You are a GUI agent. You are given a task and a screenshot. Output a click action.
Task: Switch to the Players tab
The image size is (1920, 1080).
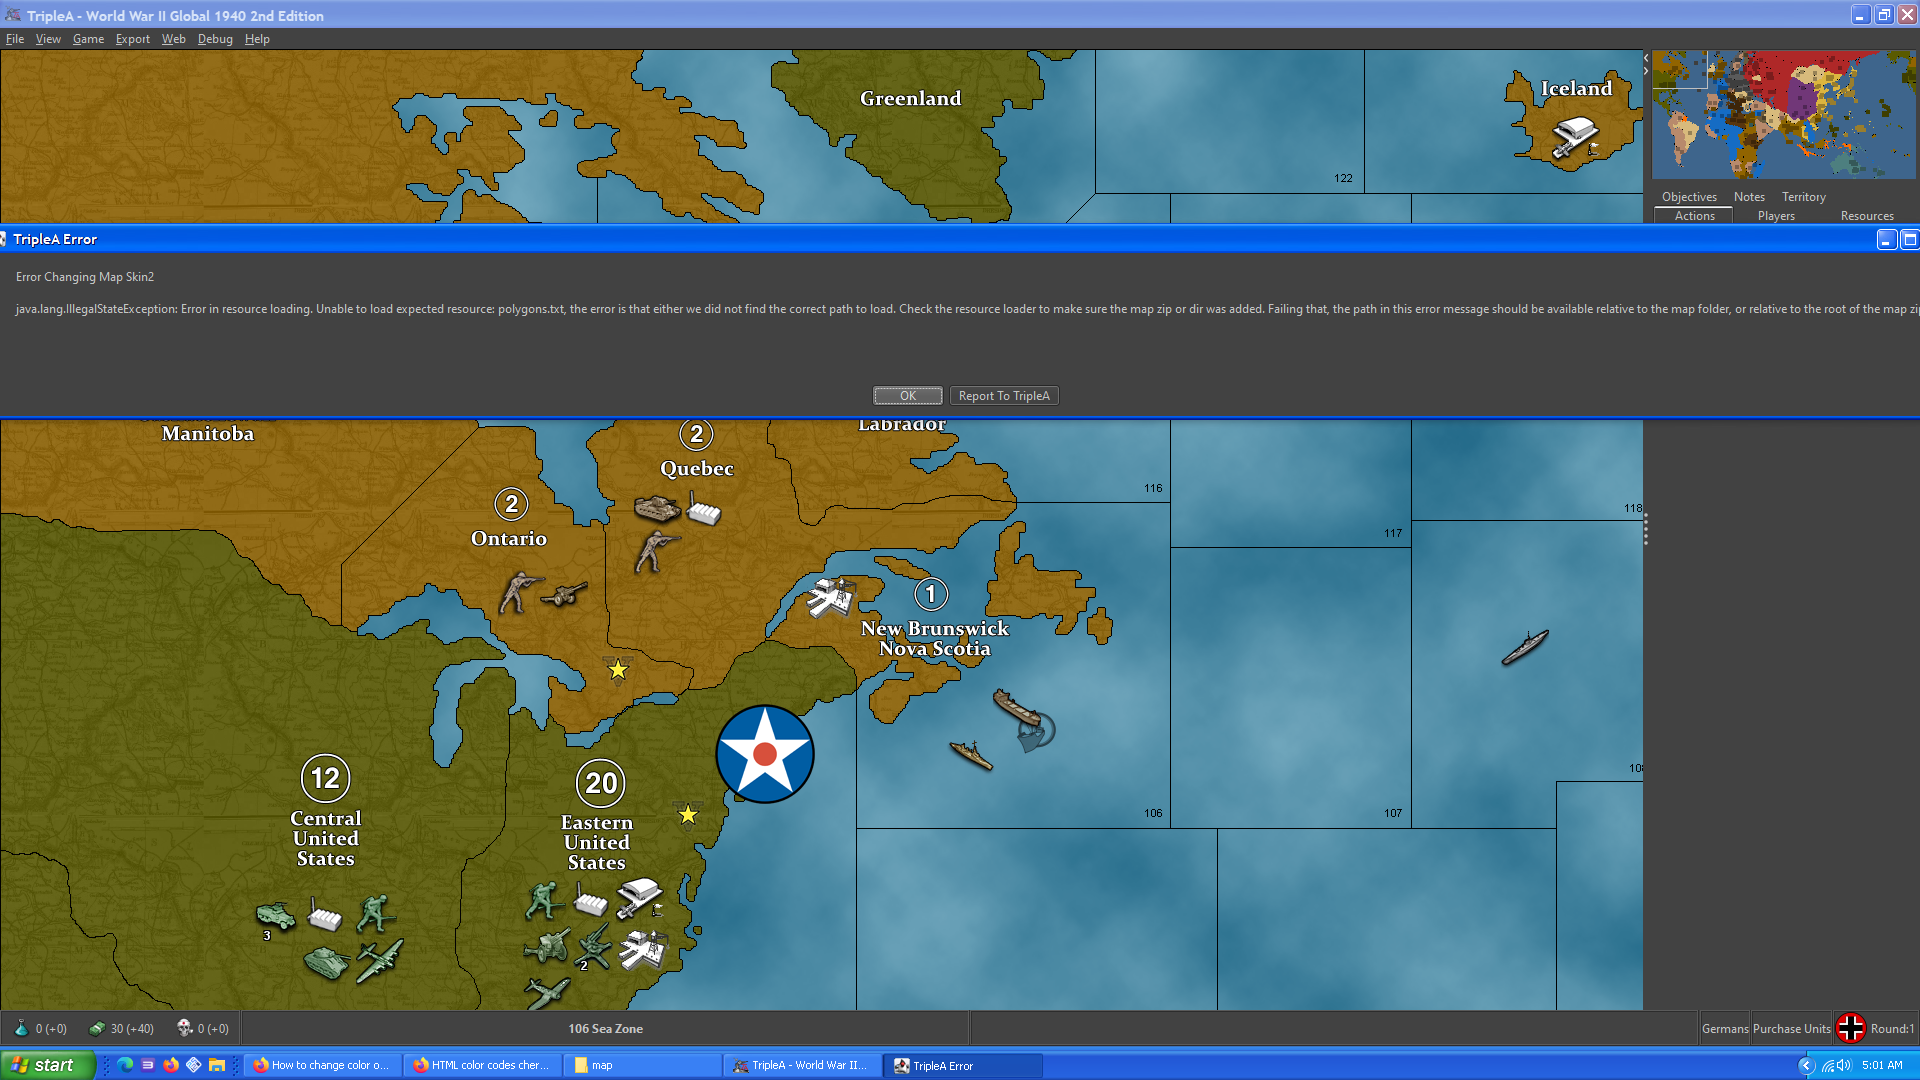1776,216
